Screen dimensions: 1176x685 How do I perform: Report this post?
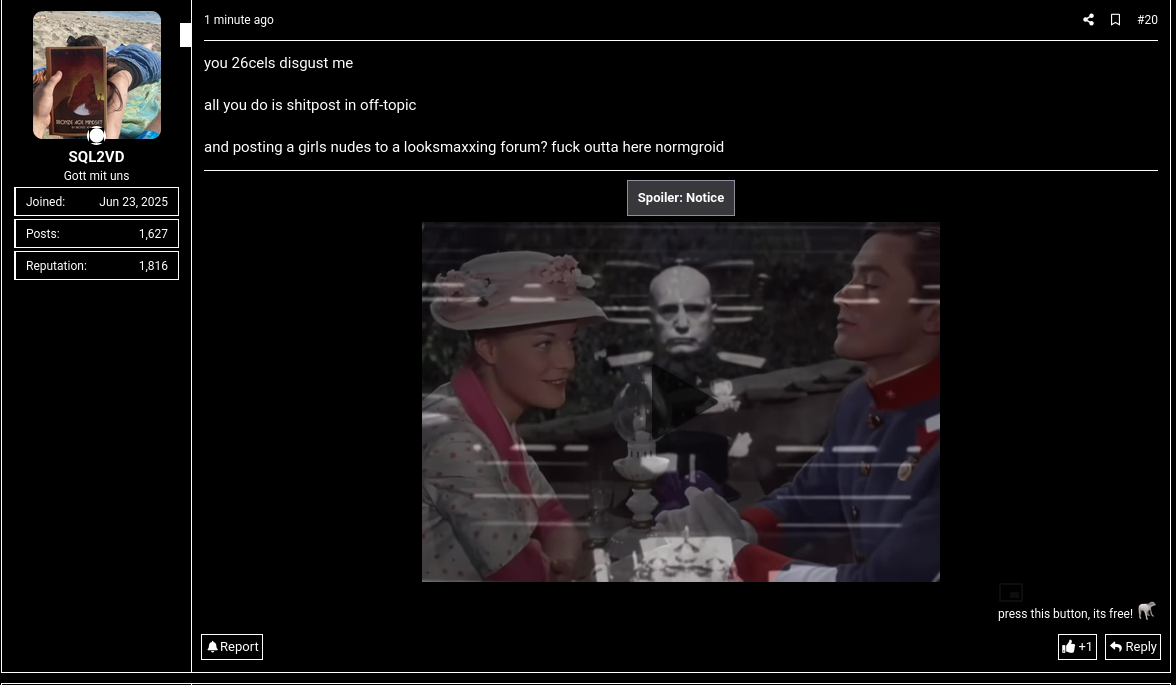click(x=232, y=647)
